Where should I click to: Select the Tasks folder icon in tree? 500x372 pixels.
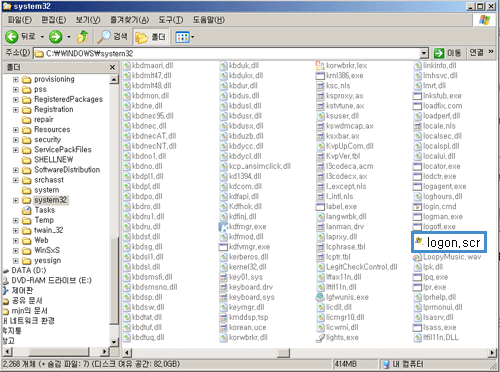pyautogui.click(x=26, y=210)
